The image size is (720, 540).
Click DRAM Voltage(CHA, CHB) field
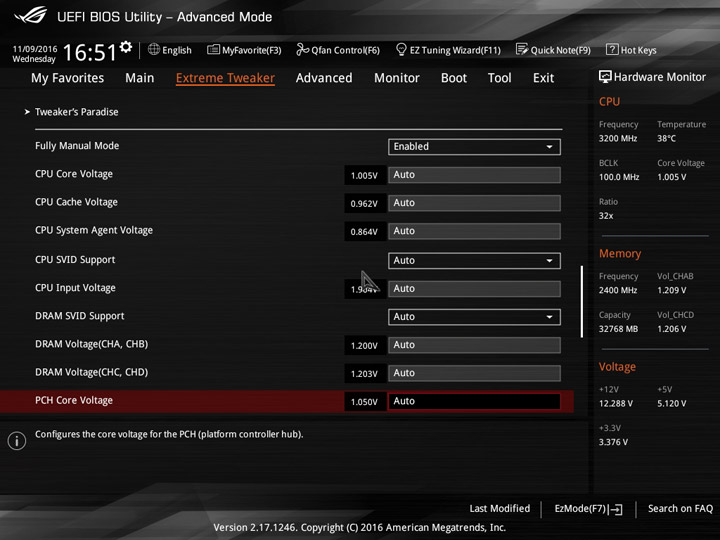[474, 345]
